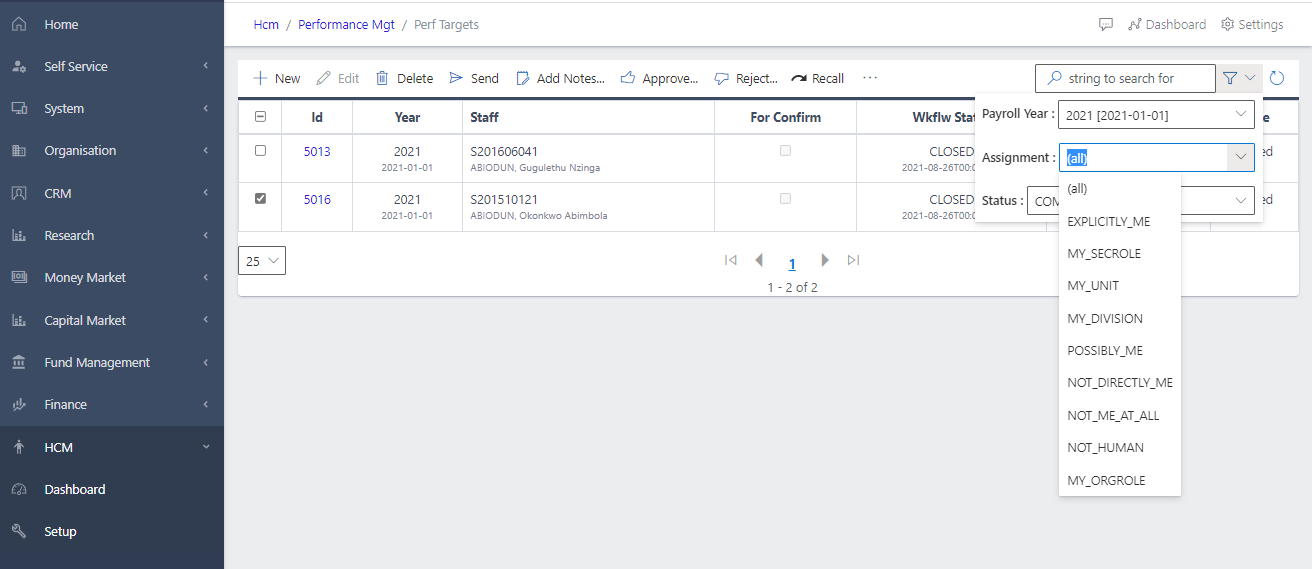Click the string to search for field
The width and height of the screenshot is (1312, 569).
pos(1125,78)
